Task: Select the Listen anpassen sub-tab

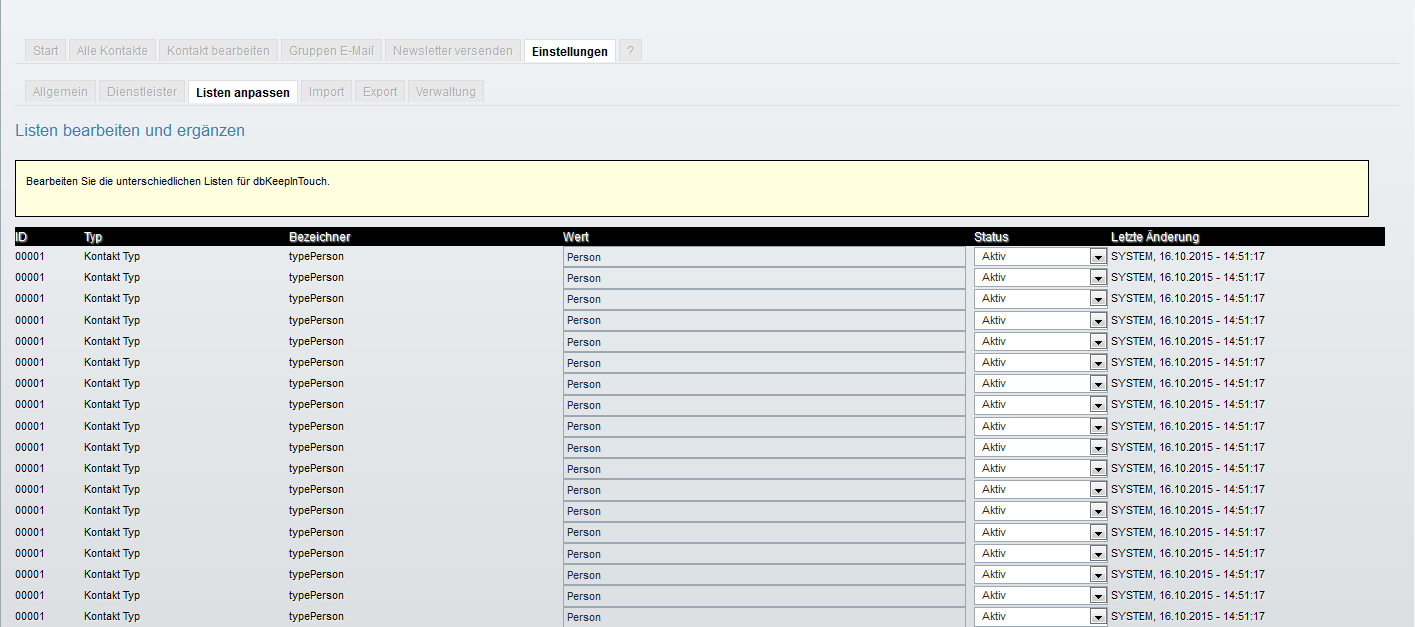Action: (243, 92)
